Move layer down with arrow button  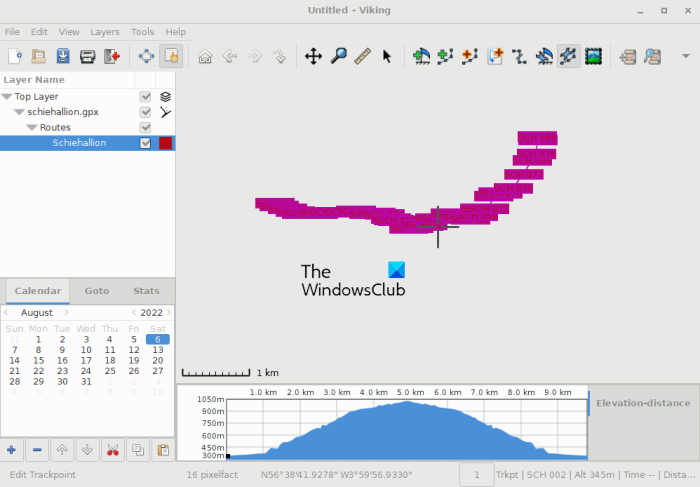pos(88,450)
